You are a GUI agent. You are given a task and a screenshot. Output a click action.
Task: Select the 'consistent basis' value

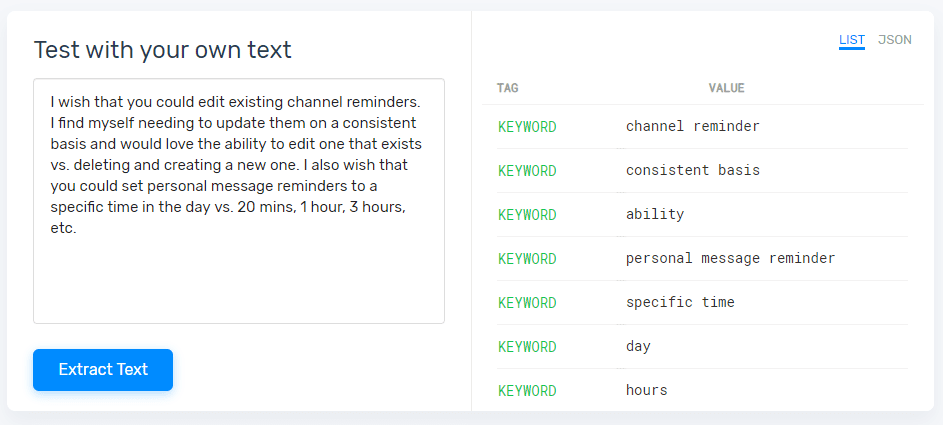(693, 171)
